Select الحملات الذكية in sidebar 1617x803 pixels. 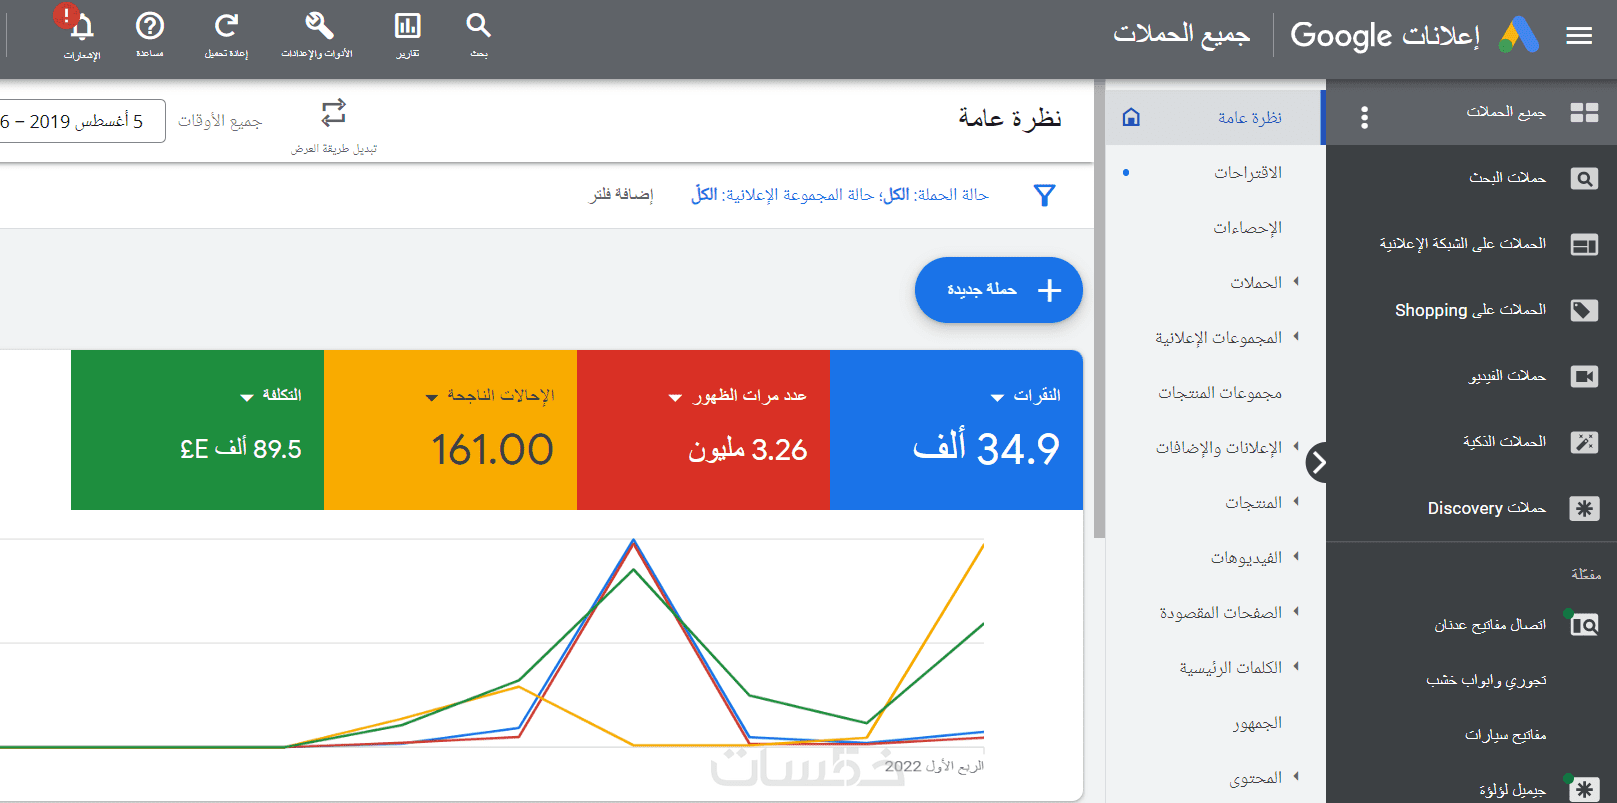(1504, 441)
